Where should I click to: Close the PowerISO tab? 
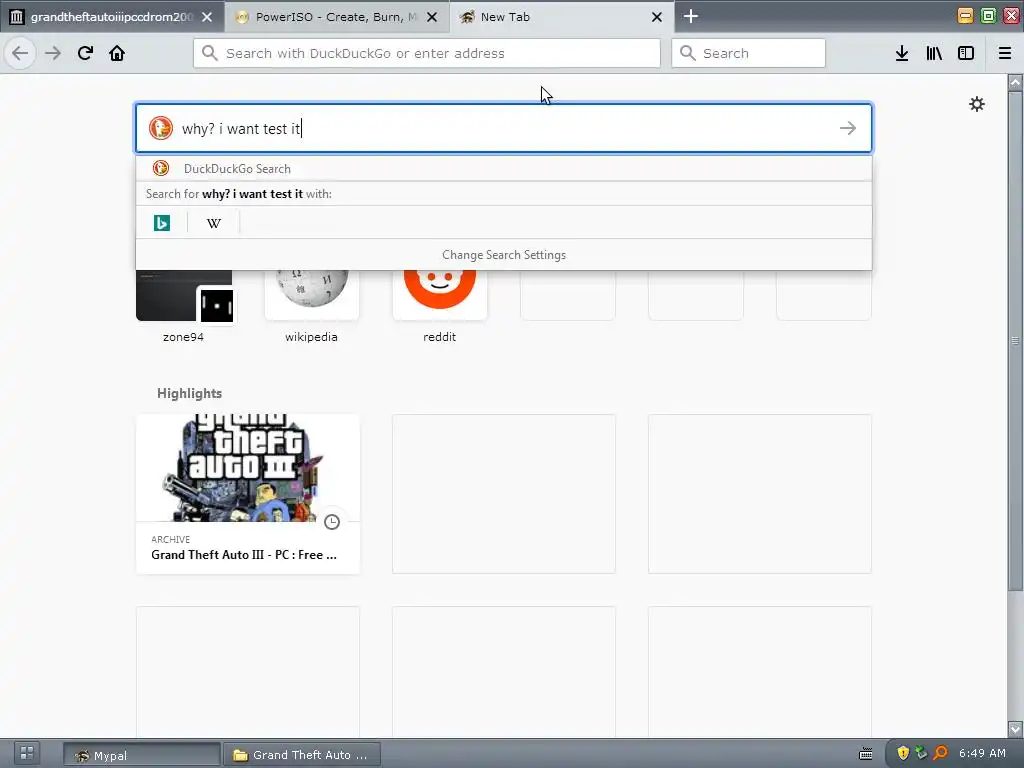coord(432,17)
